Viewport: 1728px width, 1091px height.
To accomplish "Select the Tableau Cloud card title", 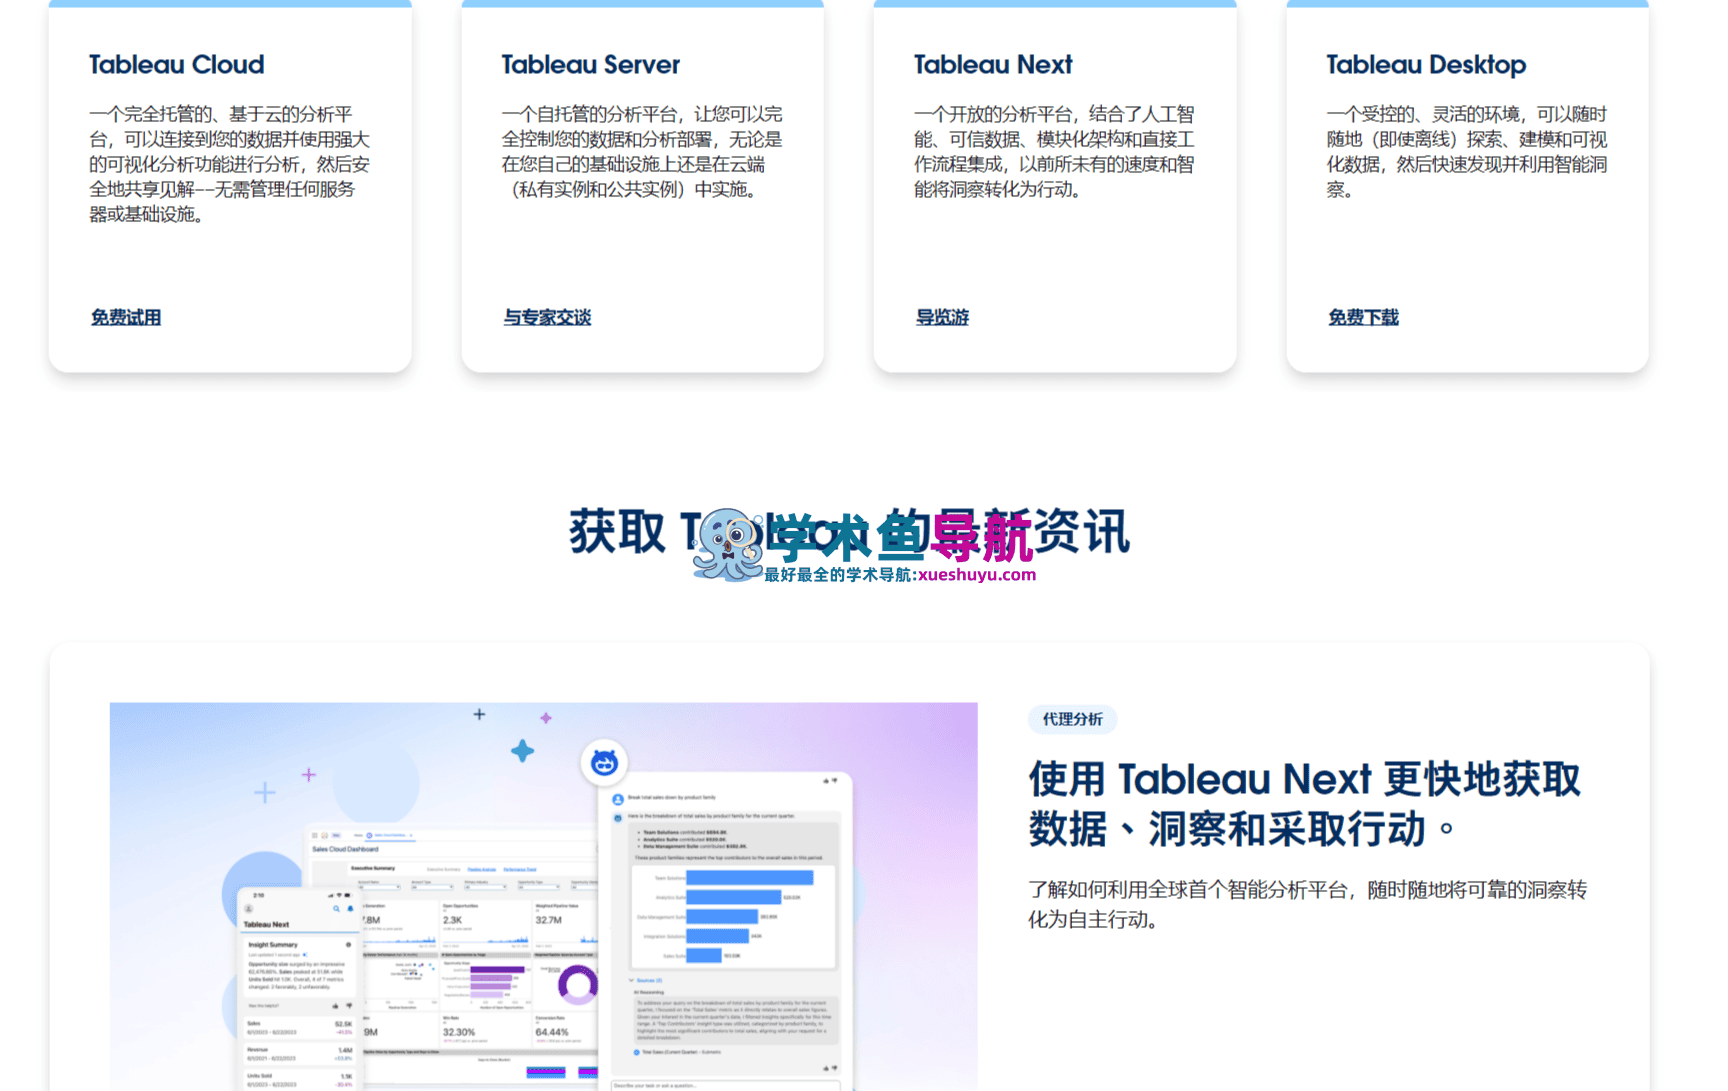I will coord(177,65).
